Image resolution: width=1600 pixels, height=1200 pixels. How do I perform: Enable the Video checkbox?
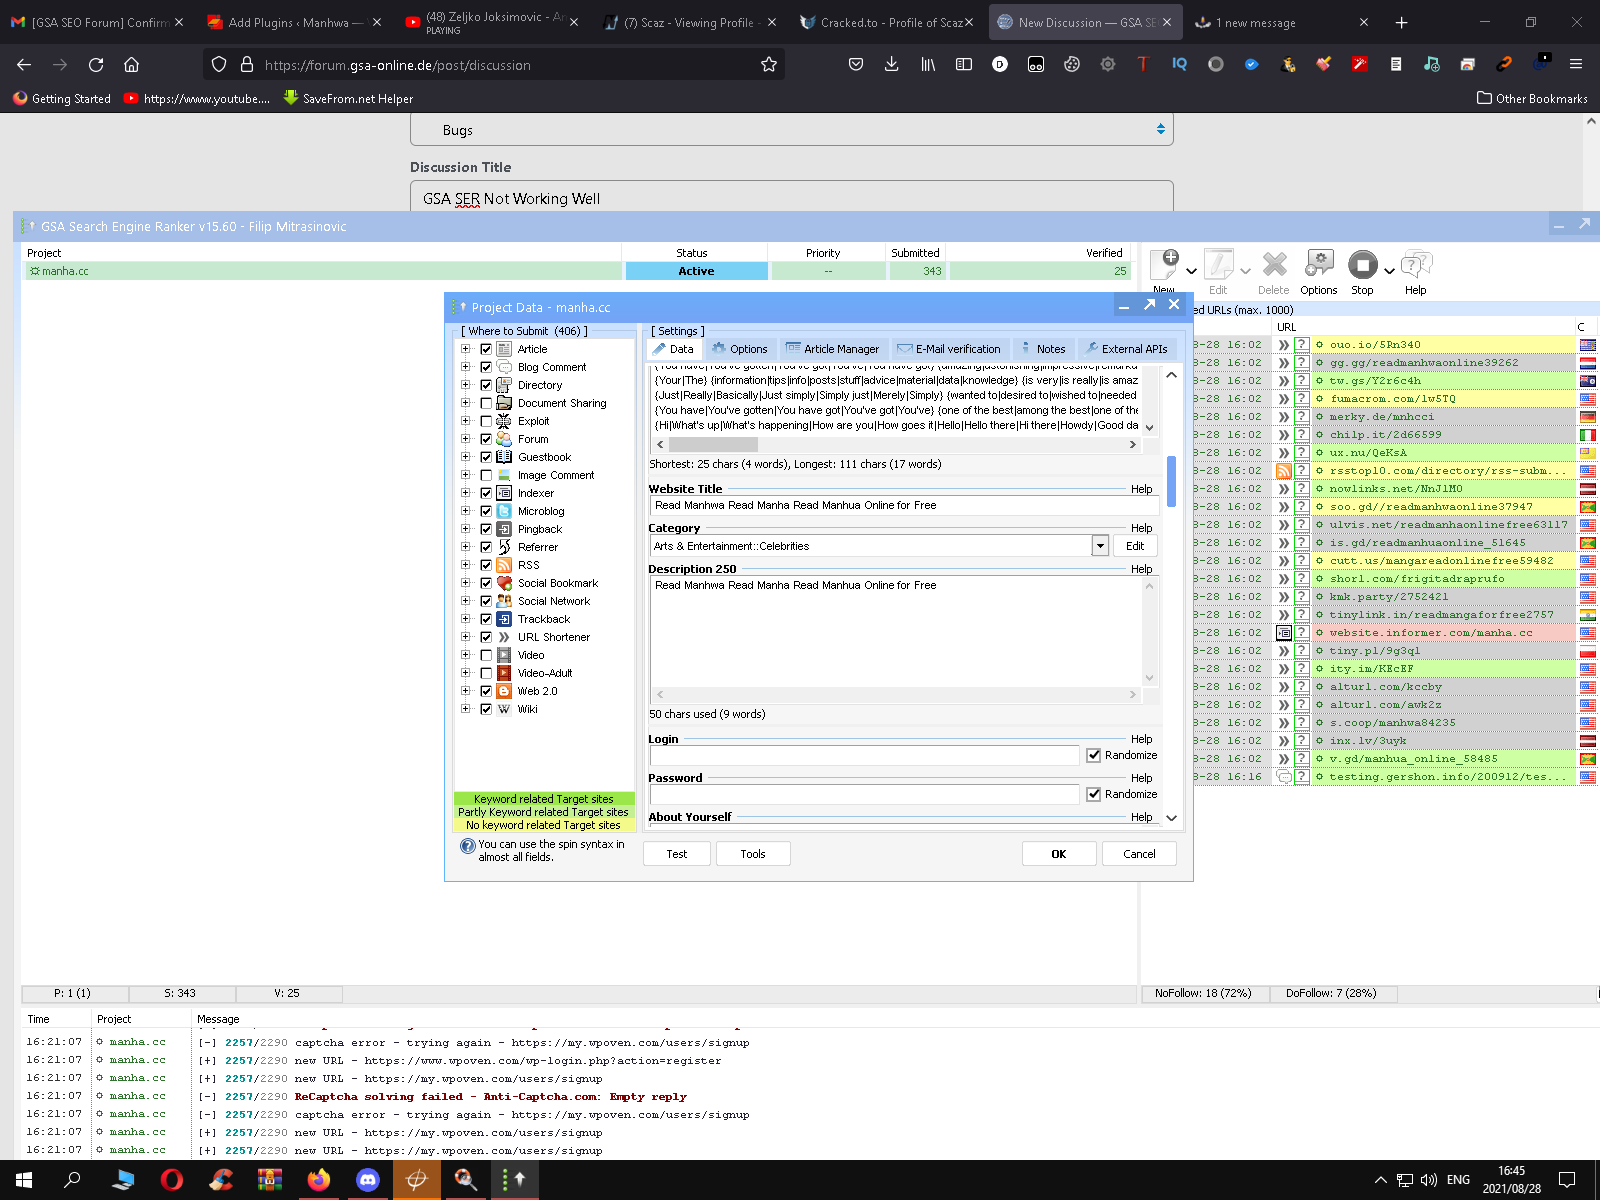486,655
